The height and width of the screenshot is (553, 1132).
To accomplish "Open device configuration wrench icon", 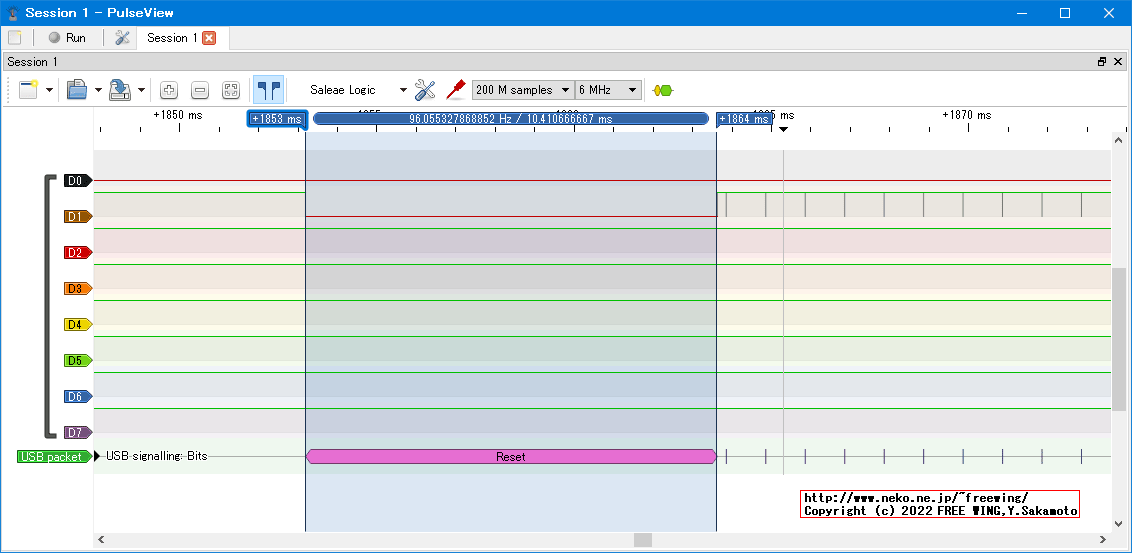I will click(425, 90).
